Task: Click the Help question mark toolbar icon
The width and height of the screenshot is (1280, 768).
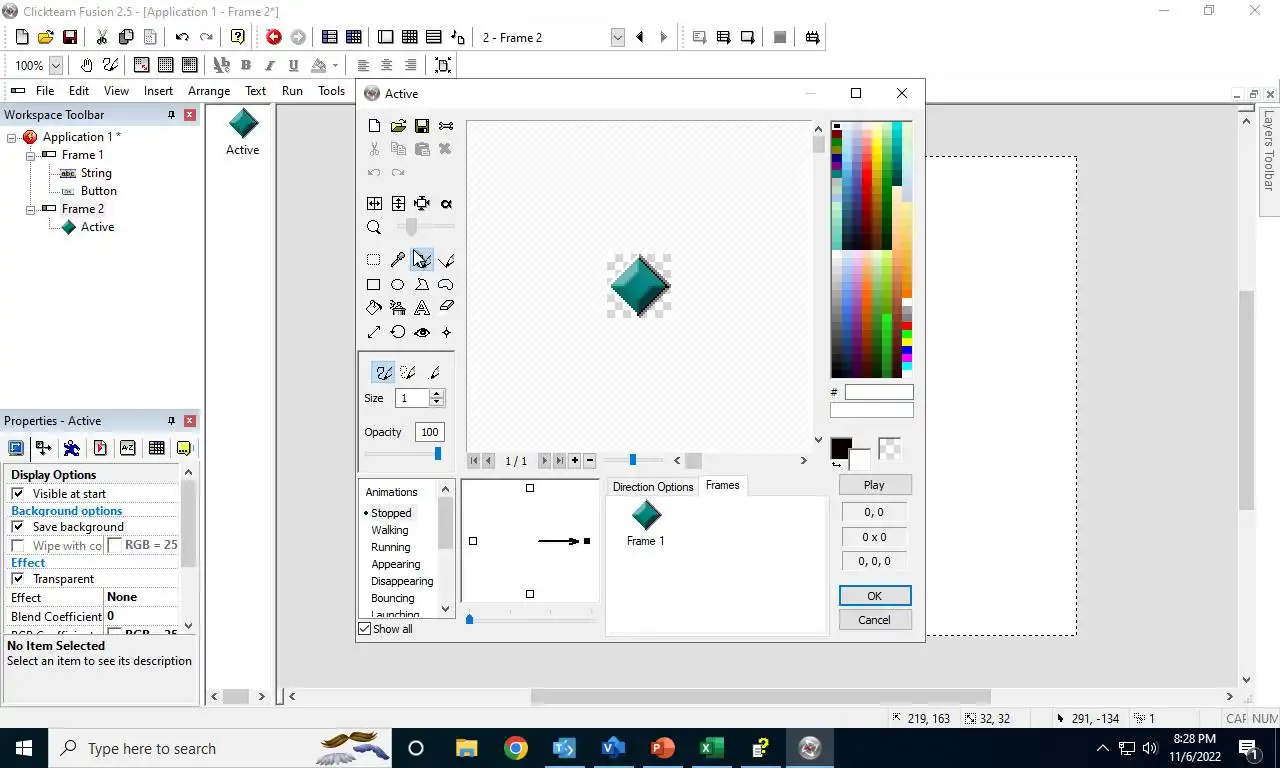Action: pos(238,37)
